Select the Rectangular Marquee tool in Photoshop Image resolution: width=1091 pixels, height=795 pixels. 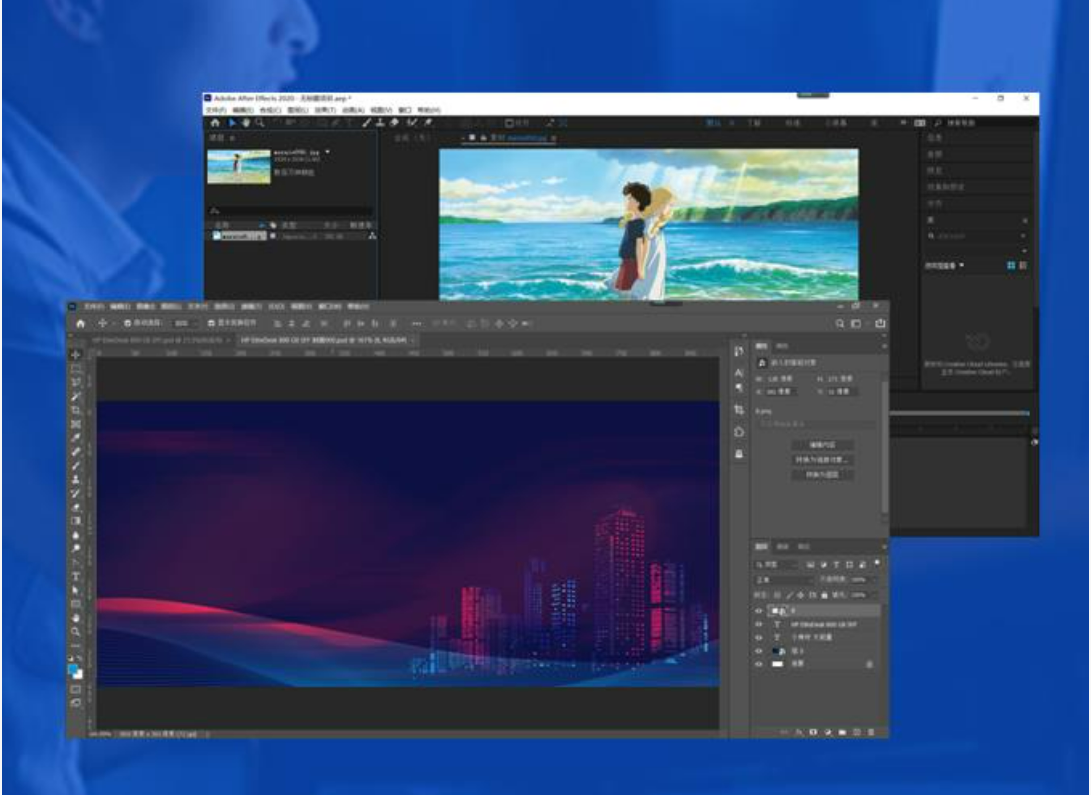point(76,369)
